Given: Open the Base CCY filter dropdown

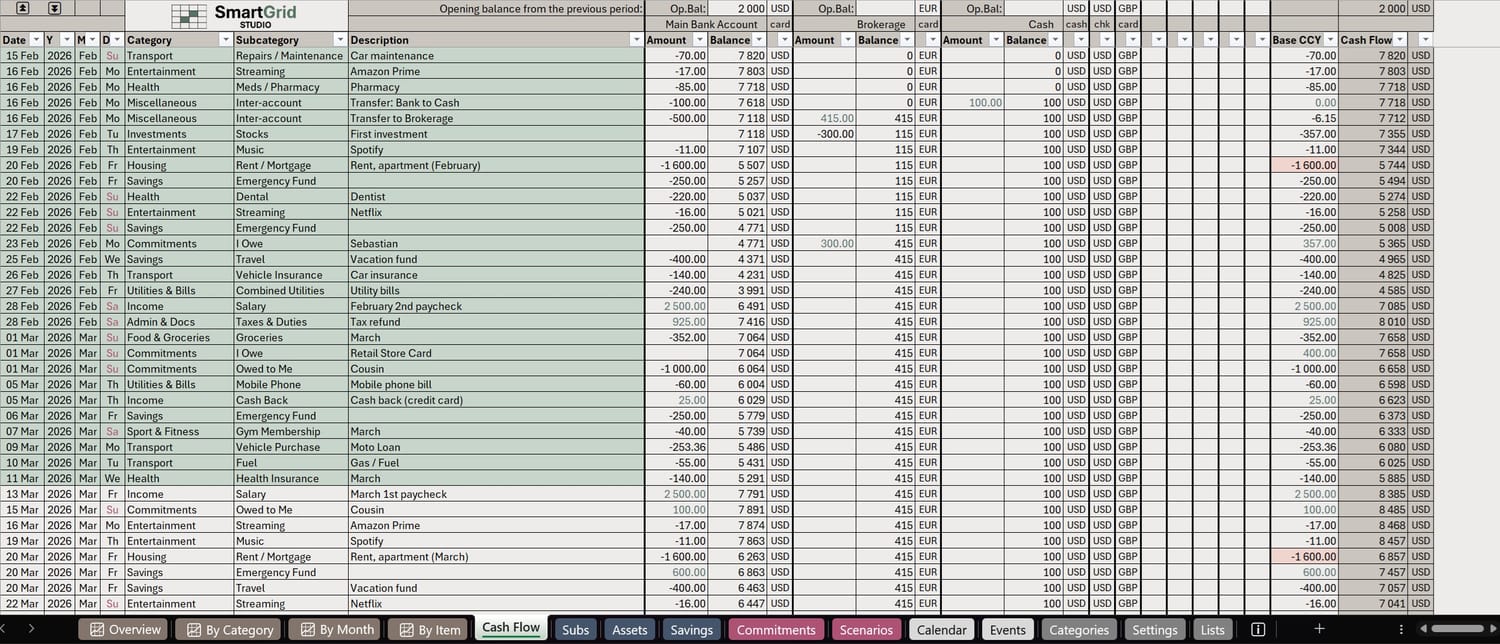Looking at the screenshot, I should point(1330,40).
